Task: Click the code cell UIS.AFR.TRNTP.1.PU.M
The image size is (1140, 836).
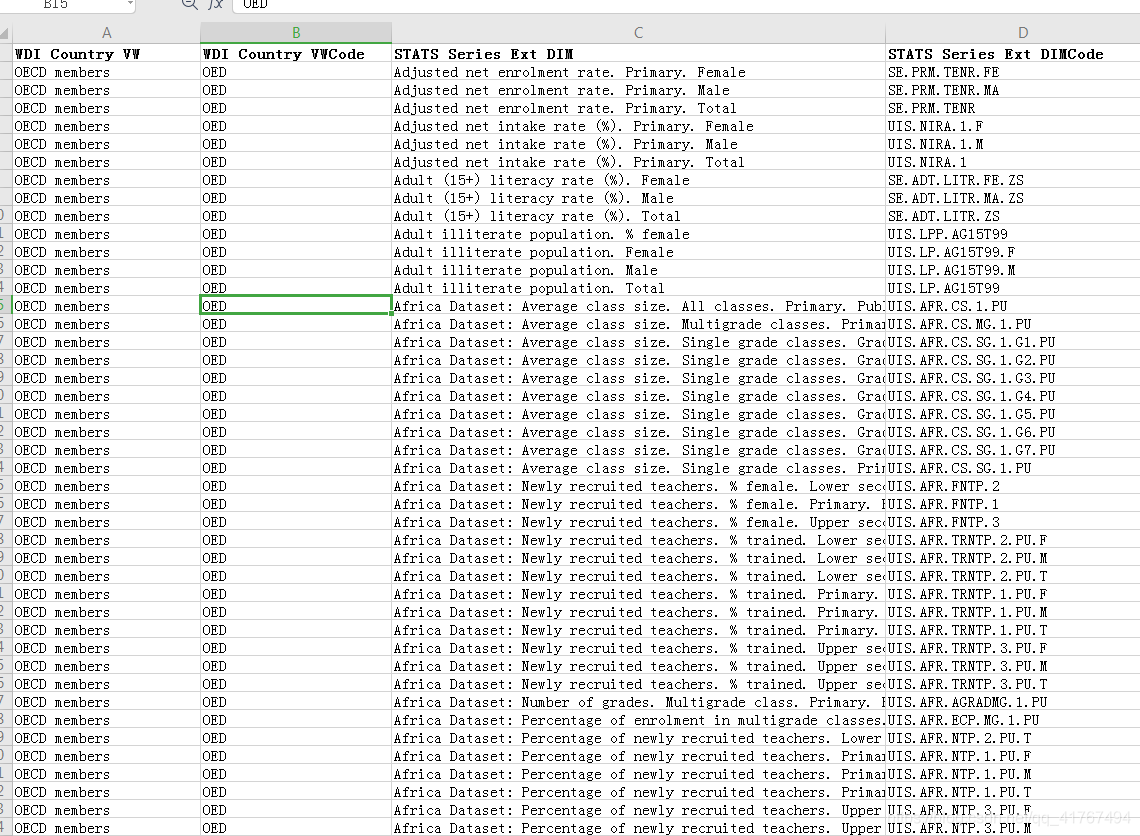Action: coord(1013,612)
